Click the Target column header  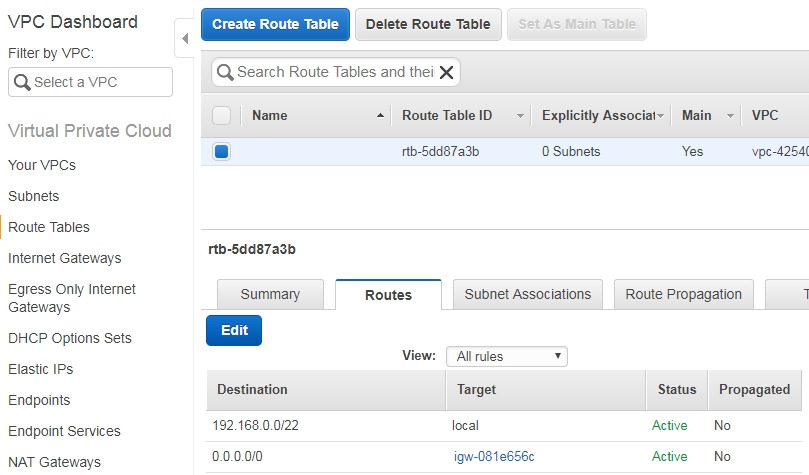point(476,390)
